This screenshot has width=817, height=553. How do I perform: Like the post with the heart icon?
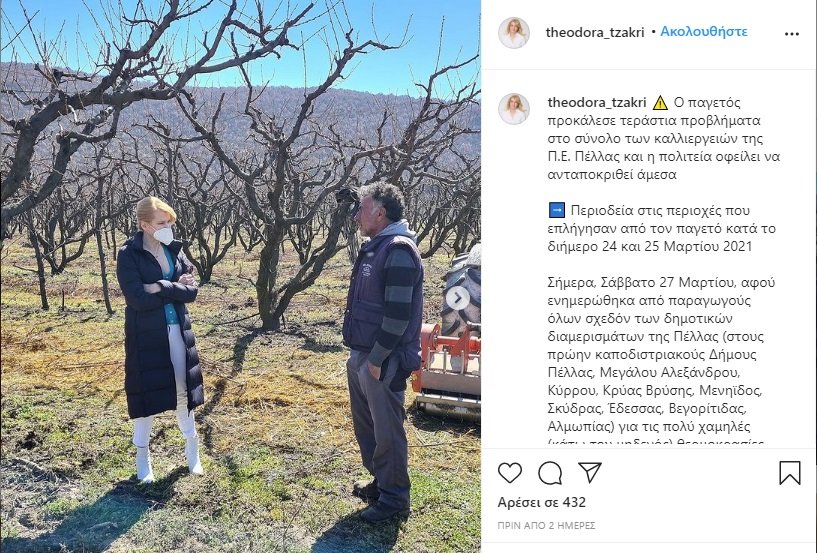pyautogui.click(x=510, y=473)
